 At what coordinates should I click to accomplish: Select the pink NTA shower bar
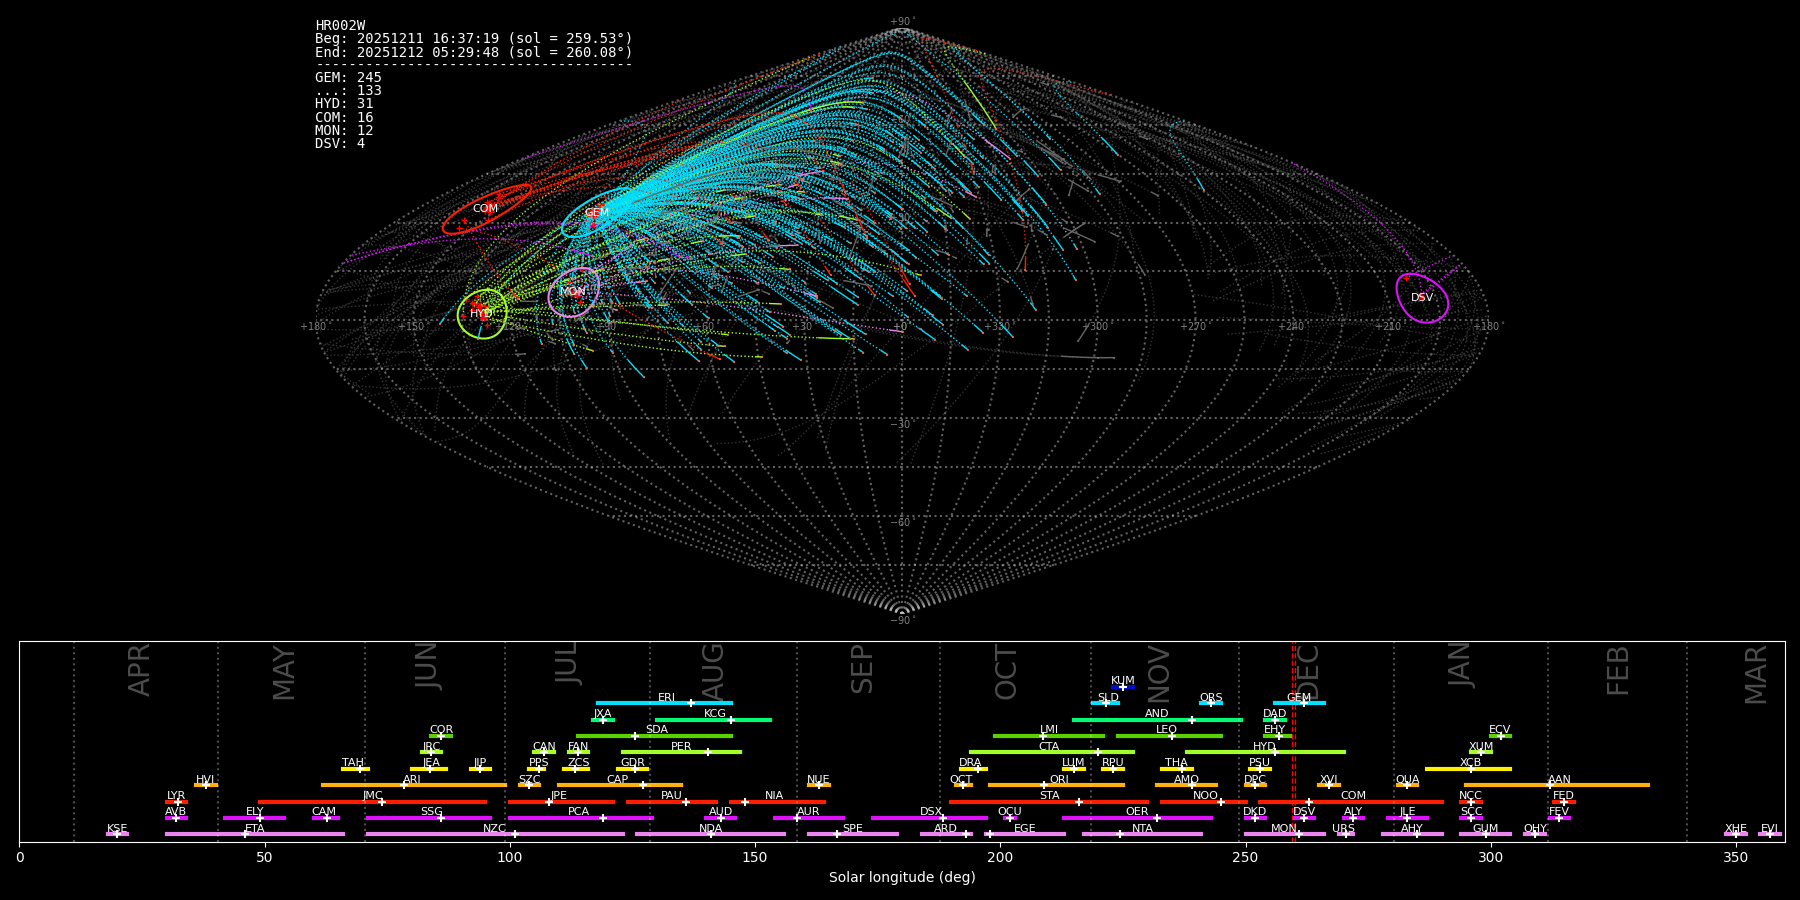coord(1142,834)
